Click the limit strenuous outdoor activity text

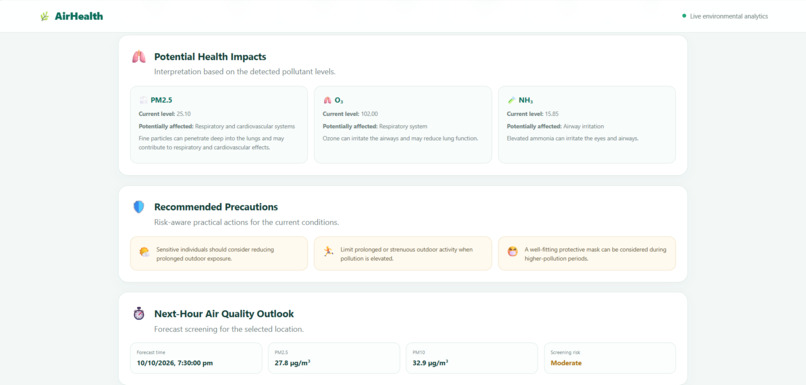[406, 254]
